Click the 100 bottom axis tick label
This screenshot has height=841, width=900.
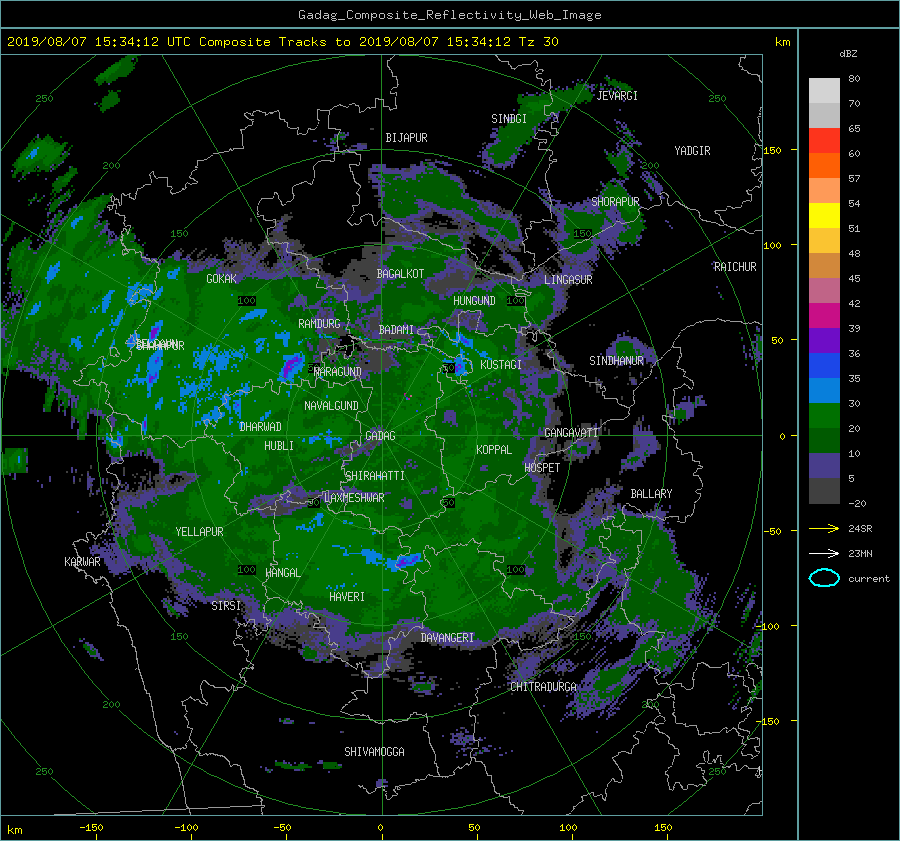(x=568, y=827)
